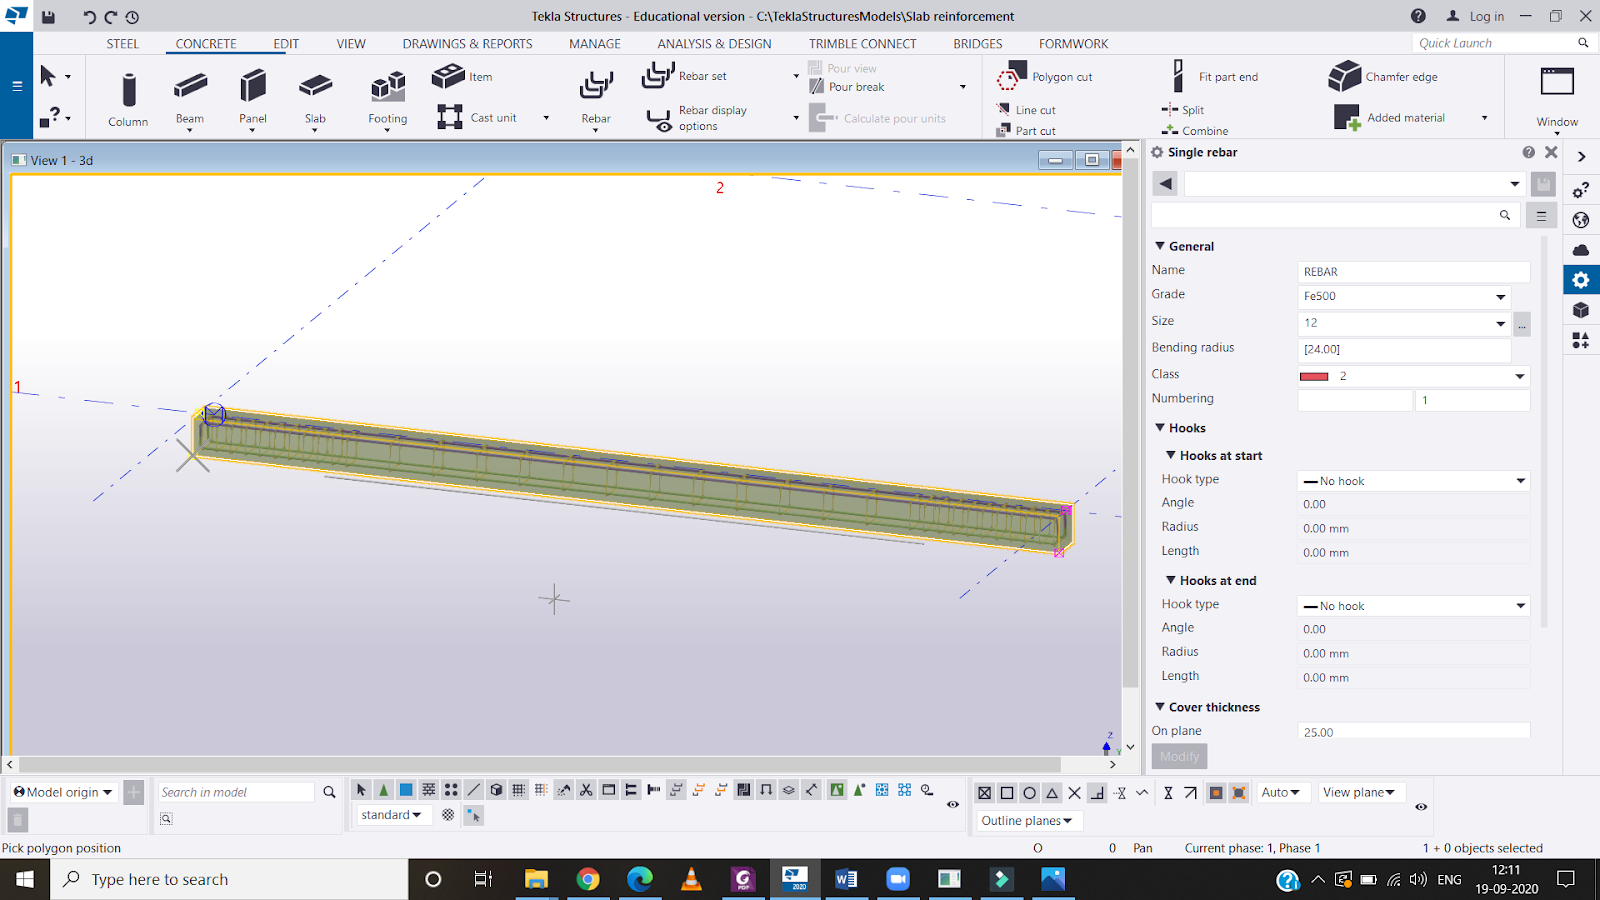Image resolution: width=1600 pixels, height=900 pixels.
Task: Switch to the Steel ribbon tab
Action: pos(123,44)
